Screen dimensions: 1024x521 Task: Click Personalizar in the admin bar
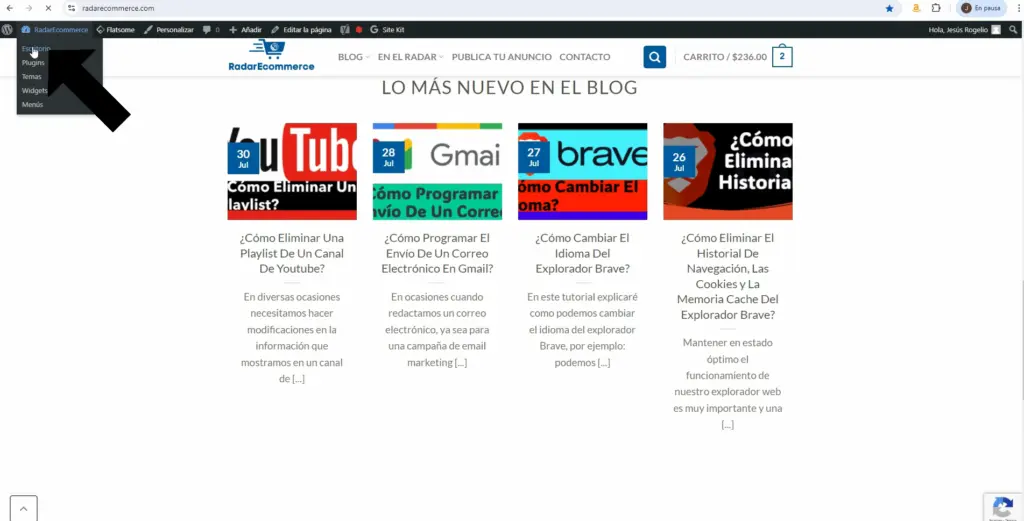coord(168,29)
